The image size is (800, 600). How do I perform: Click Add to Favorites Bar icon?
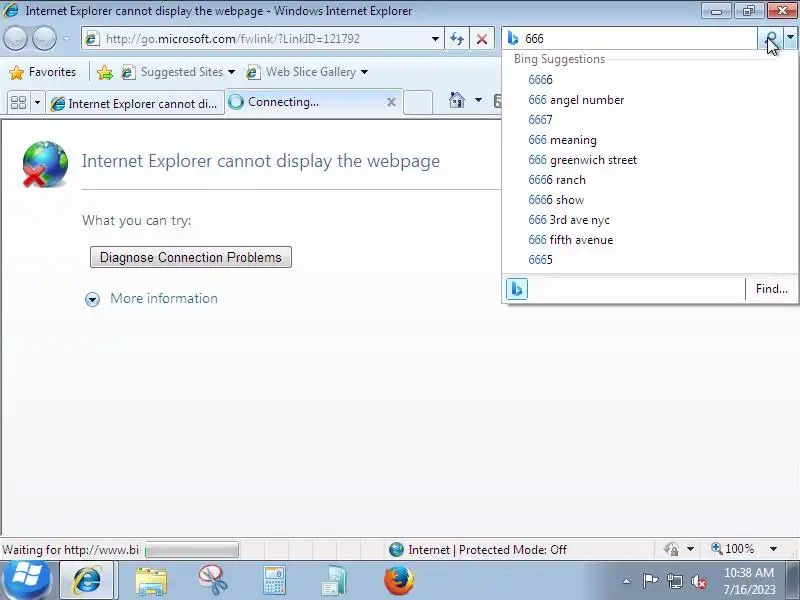(105, 72)
